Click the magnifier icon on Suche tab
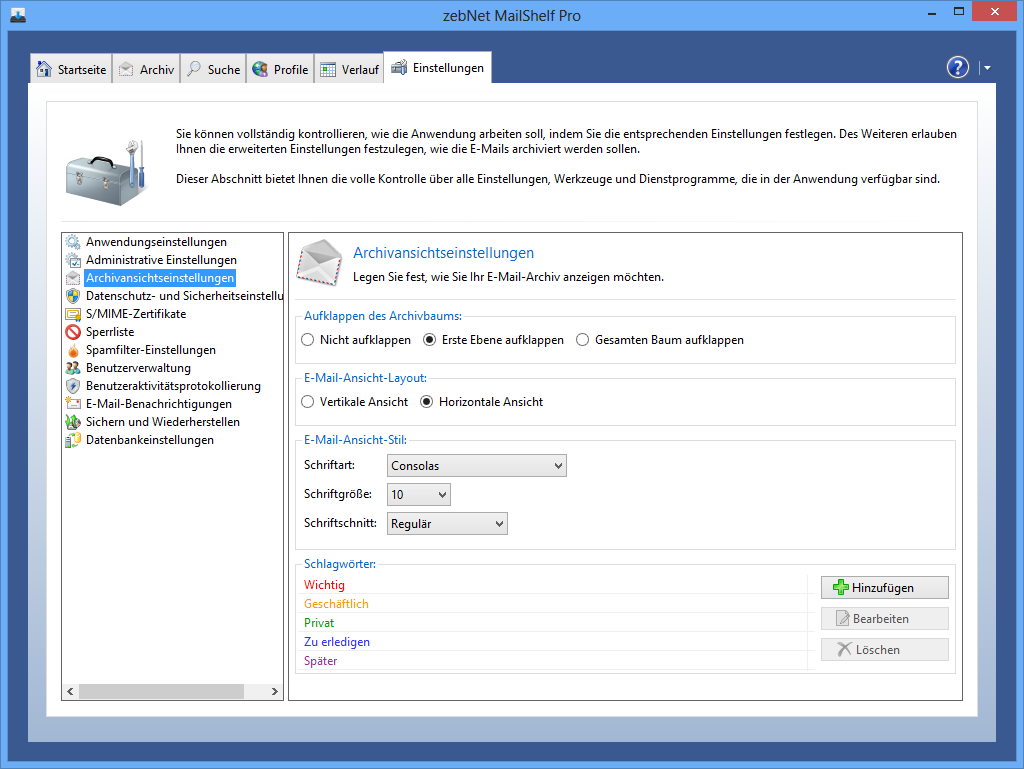1024x769 pixels. point(194,69)
